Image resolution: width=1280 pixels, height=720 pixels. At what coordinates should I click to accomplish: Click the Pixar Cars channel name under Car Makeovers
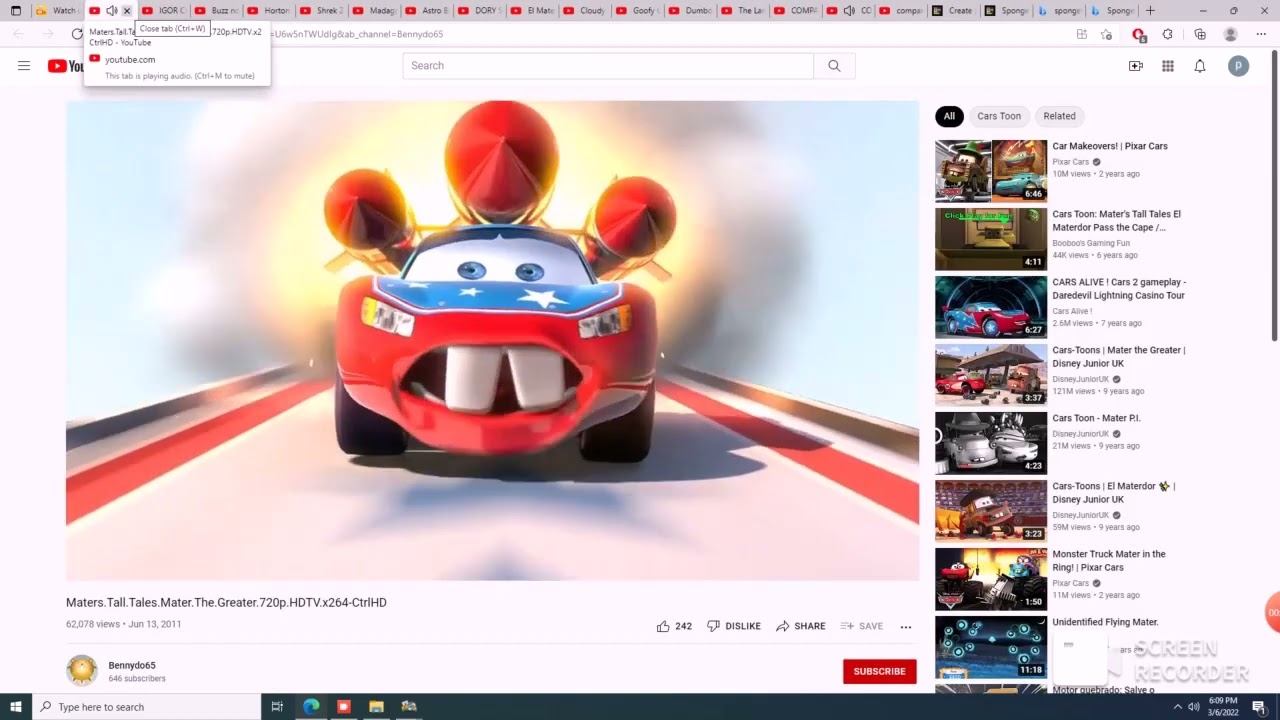pyautogui.click(x=1071, y=162)
